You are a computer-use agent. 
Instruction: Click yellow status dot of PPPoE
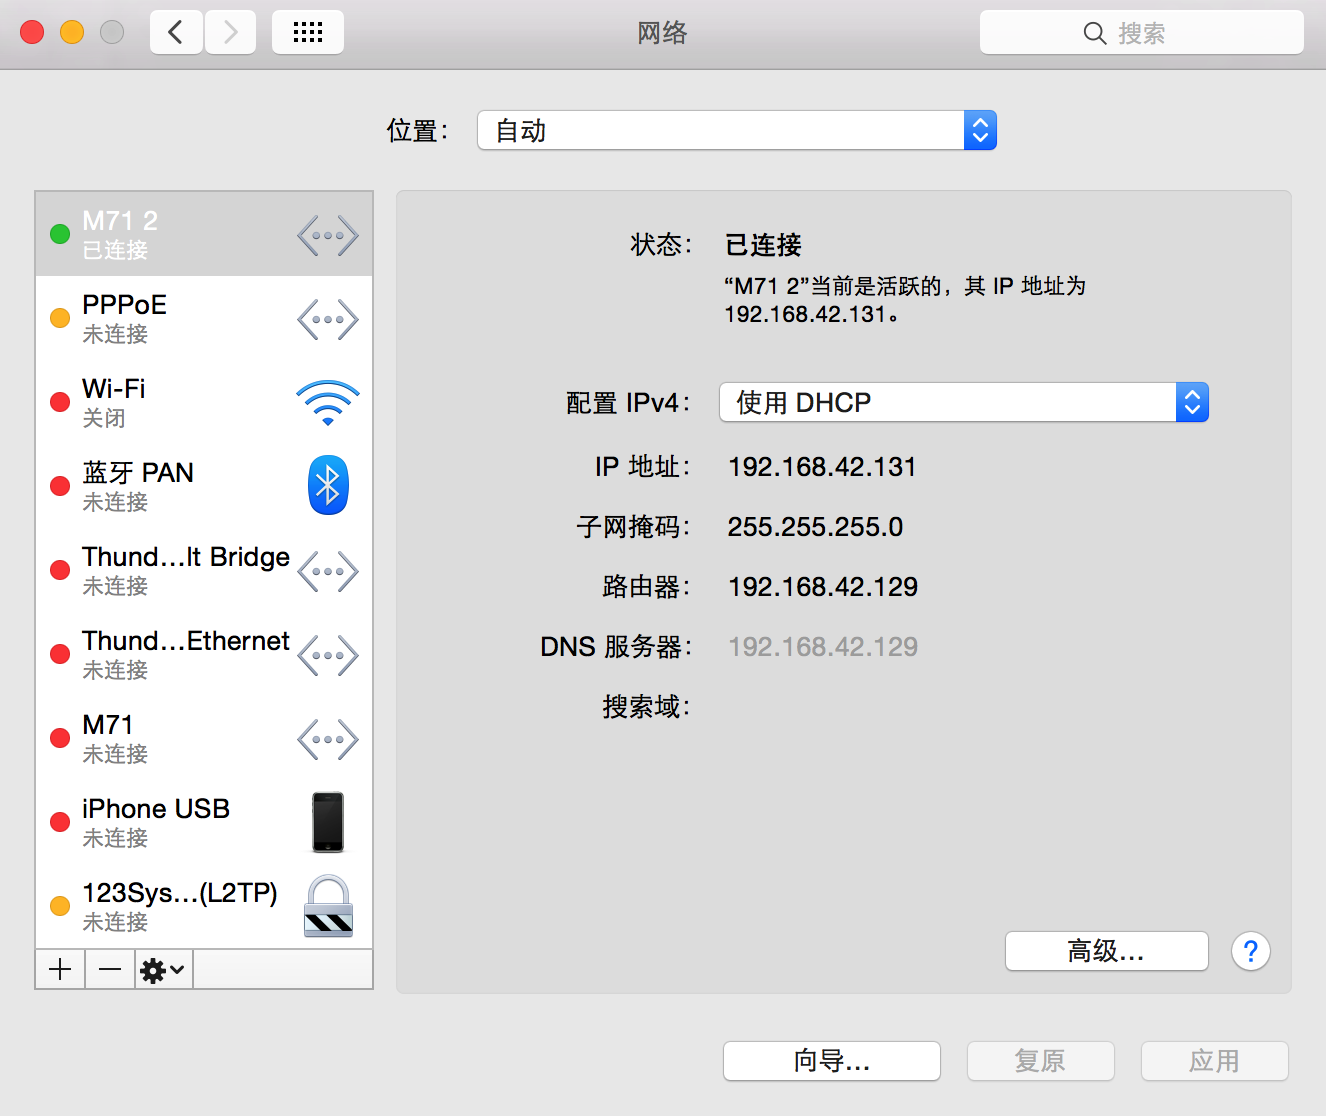pos(60,318)
